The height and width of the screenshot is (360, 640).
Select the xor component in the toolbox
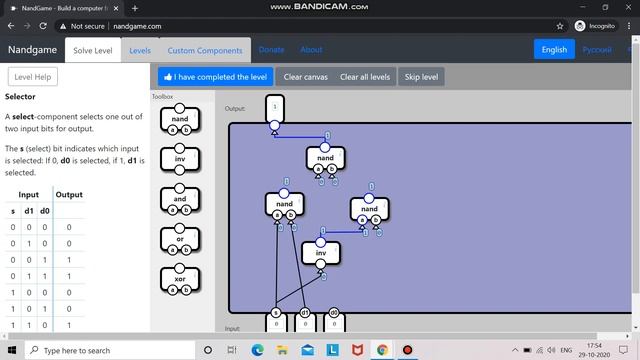[x=180, y=279]
